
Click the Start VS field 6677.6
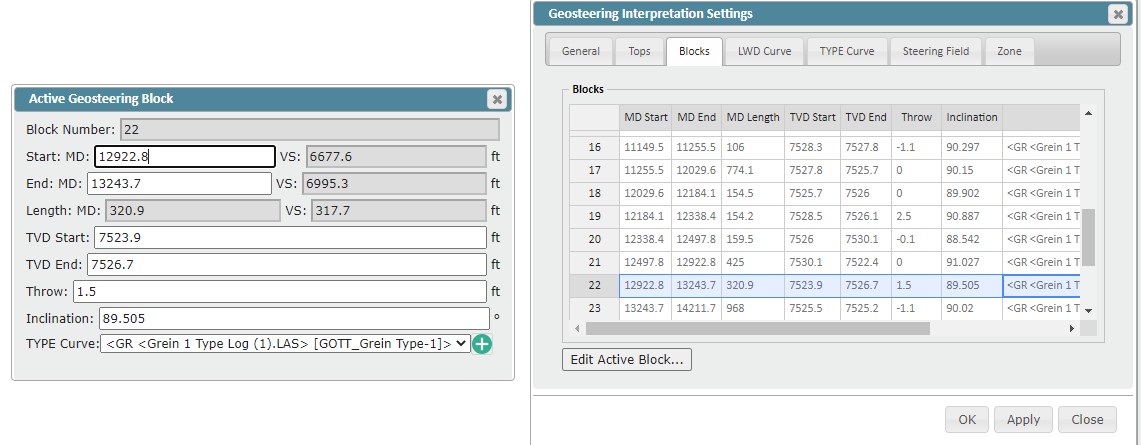(x=396, y=156)
